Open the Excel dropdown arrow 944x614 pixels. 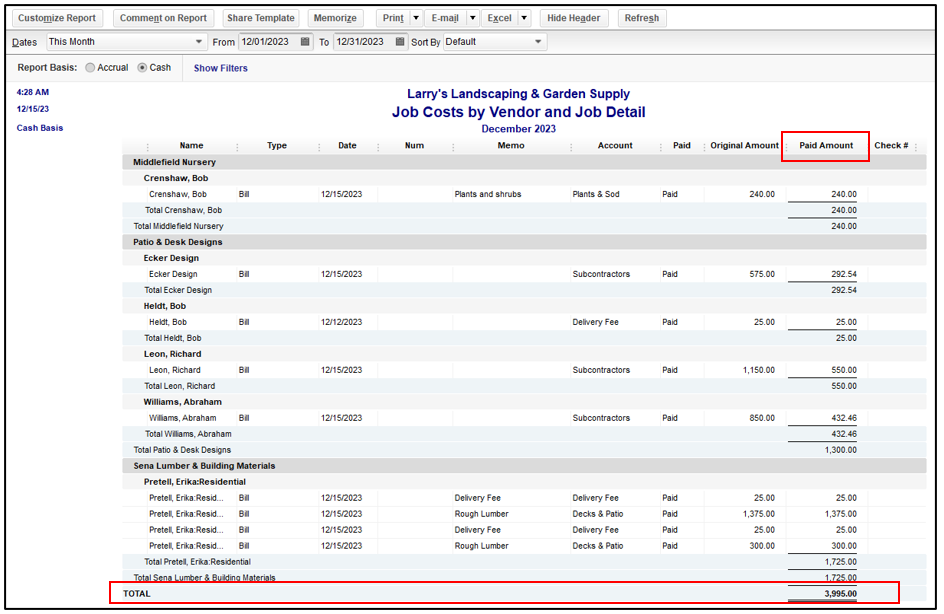click(524, 18)
